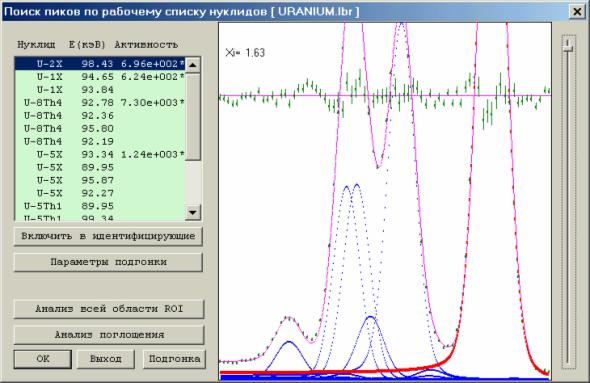
Task: Click the nuclide list scrollbar thumb
Action: tap(193, 117)
